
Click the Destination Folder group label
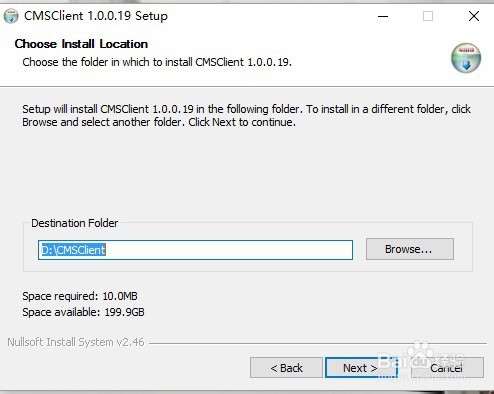pos(75,223)
